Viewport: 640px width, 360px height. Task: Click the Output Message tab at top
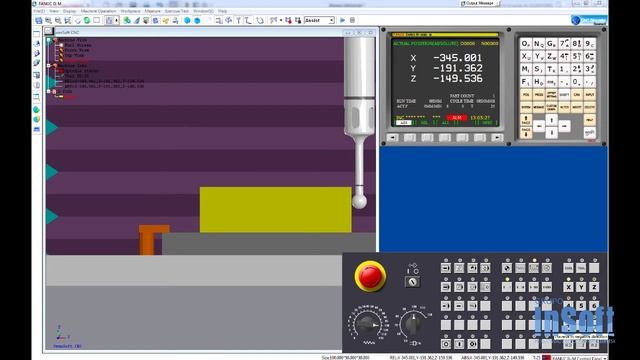coord(480,3)
